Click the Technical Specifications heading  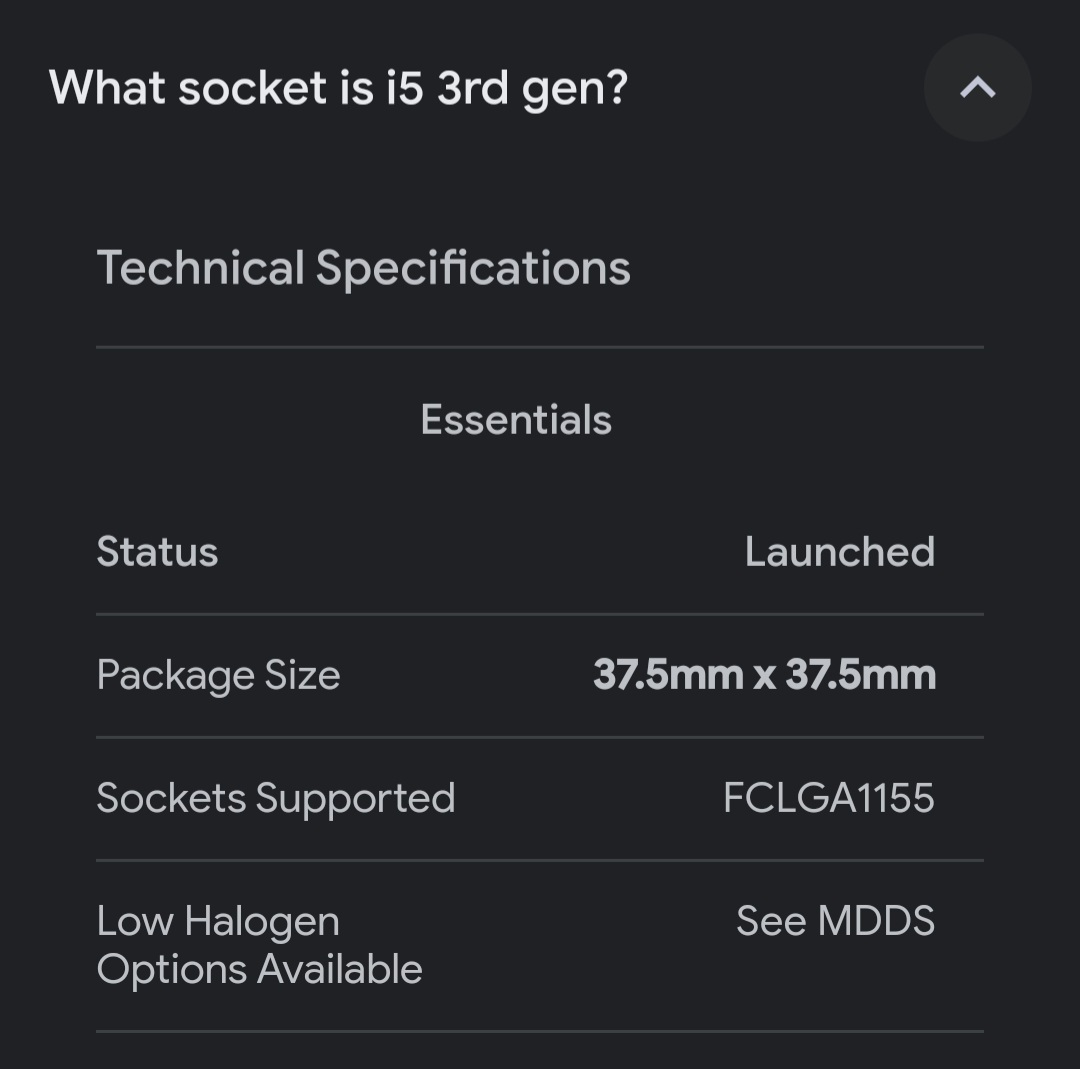(363, 268)
